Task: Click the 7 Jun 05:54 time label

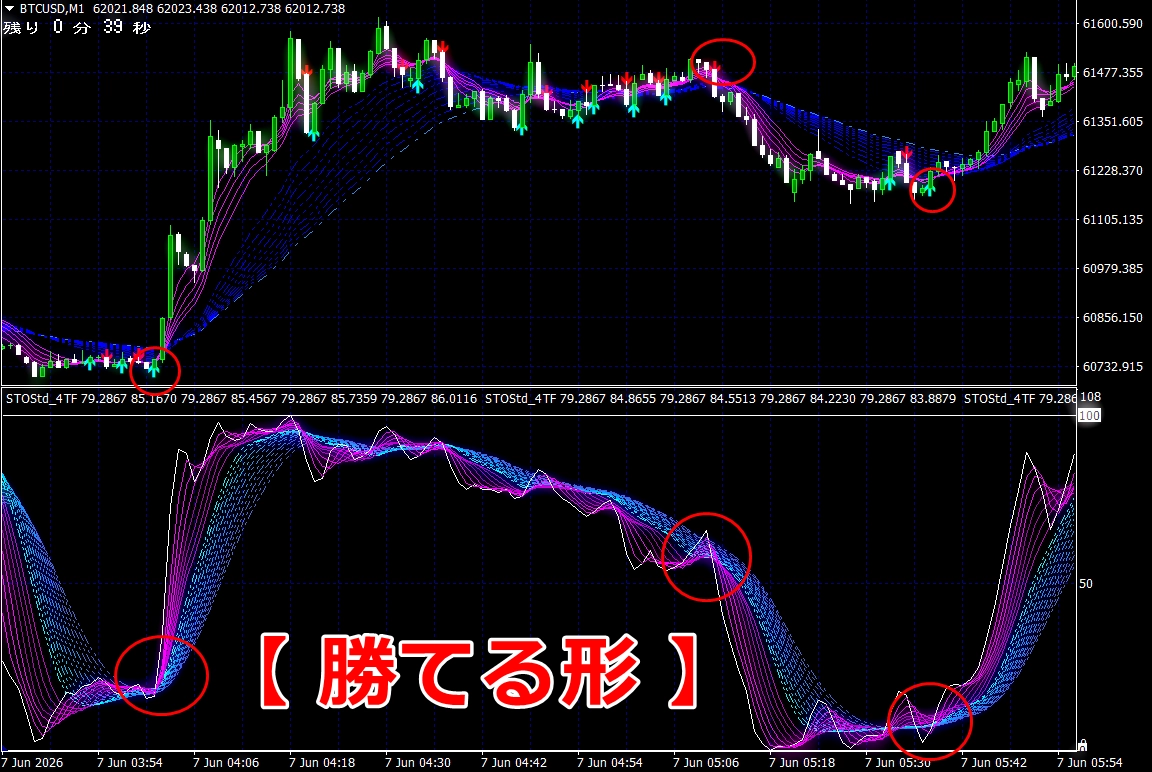Action: [1090, 763]
